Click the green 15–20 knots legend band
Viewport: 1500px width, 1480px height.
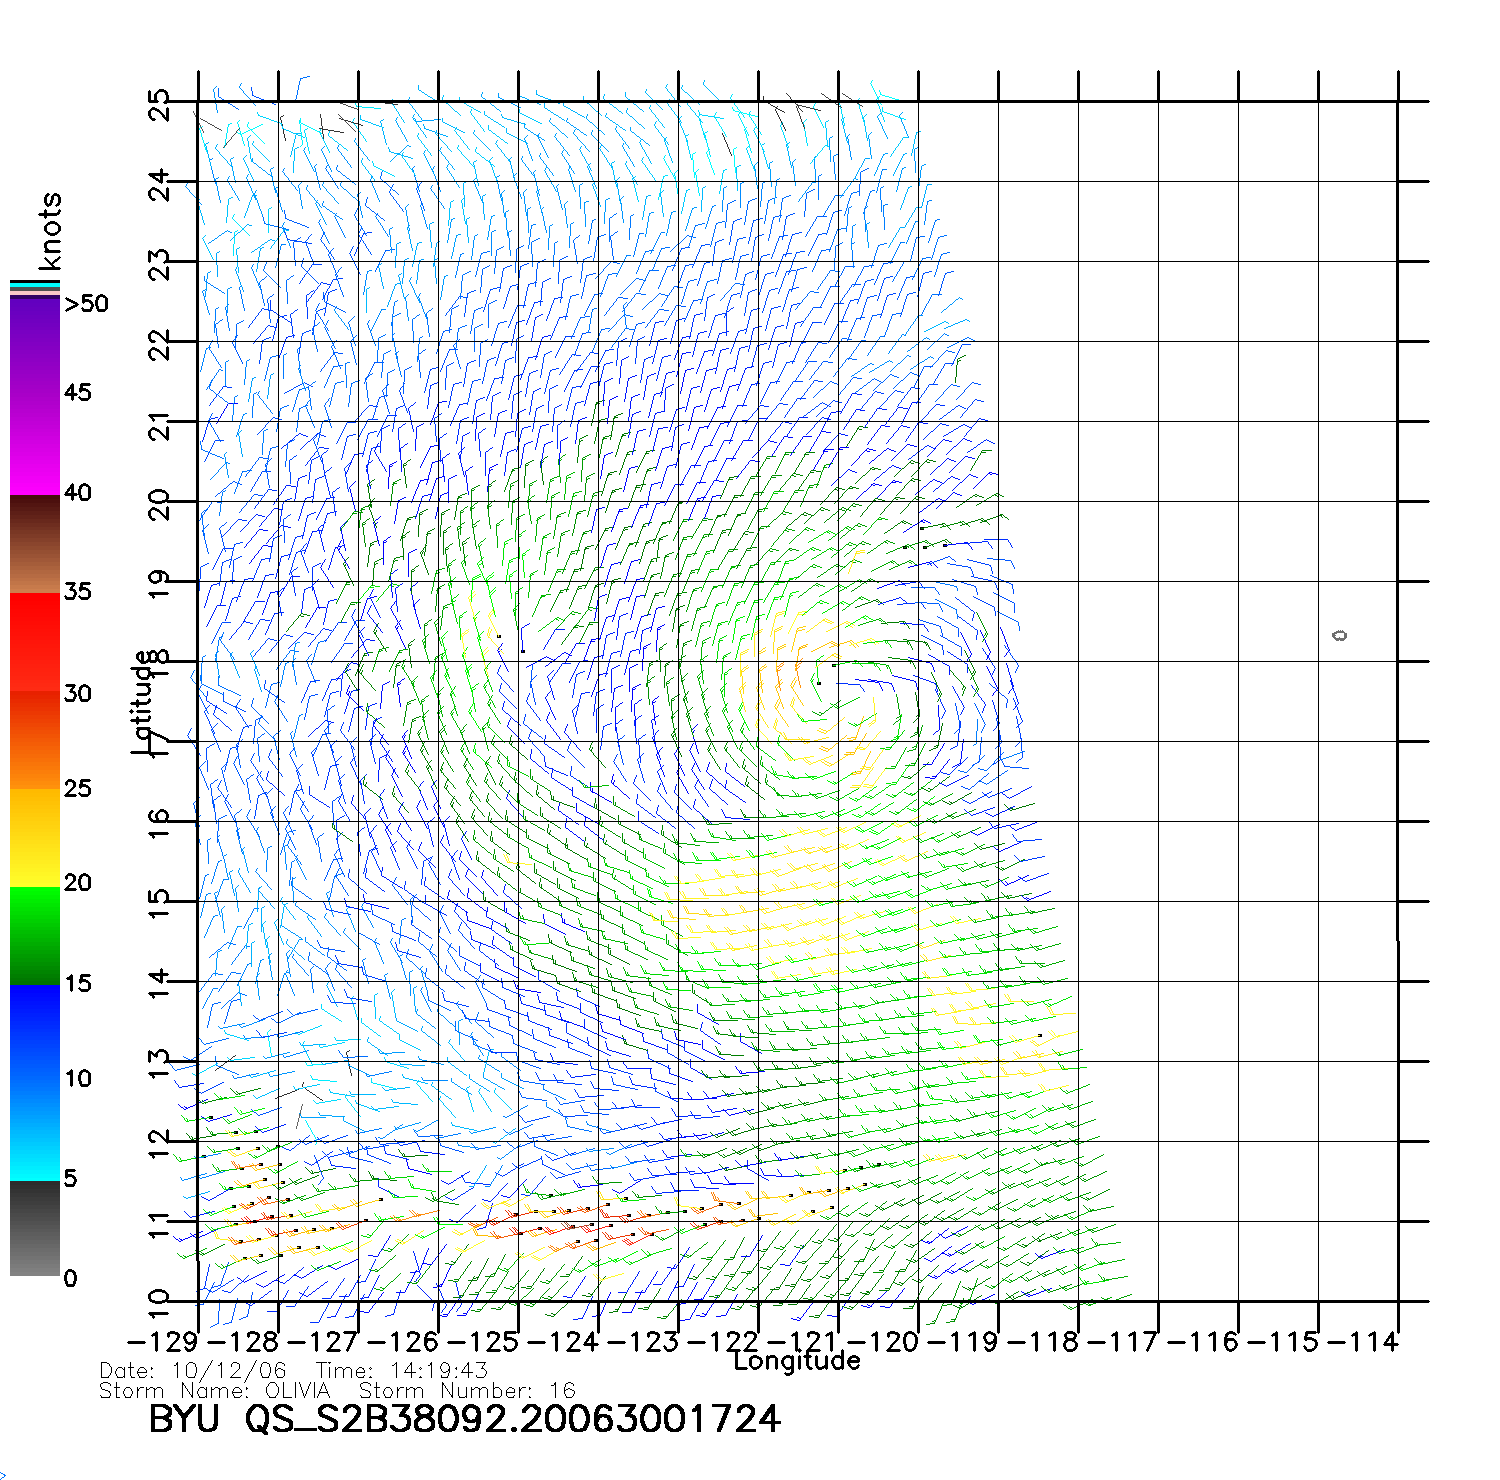click(35, 935)
